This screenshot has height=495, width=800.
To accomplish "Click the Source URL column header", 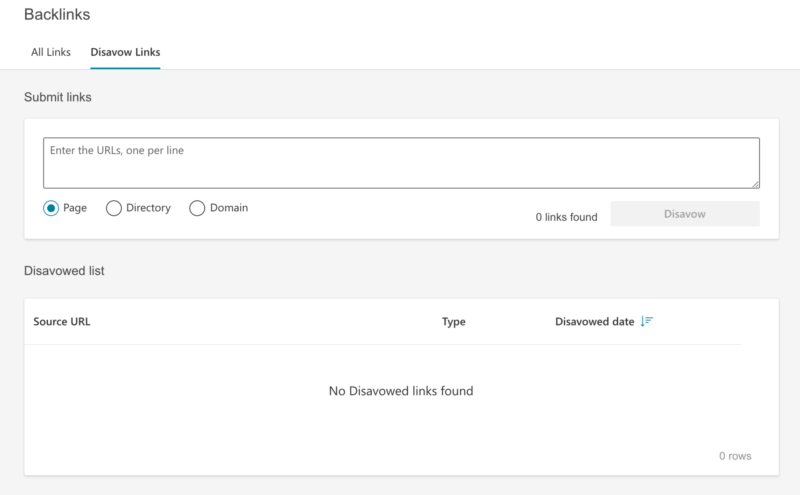I will click(x=62, y=322).
